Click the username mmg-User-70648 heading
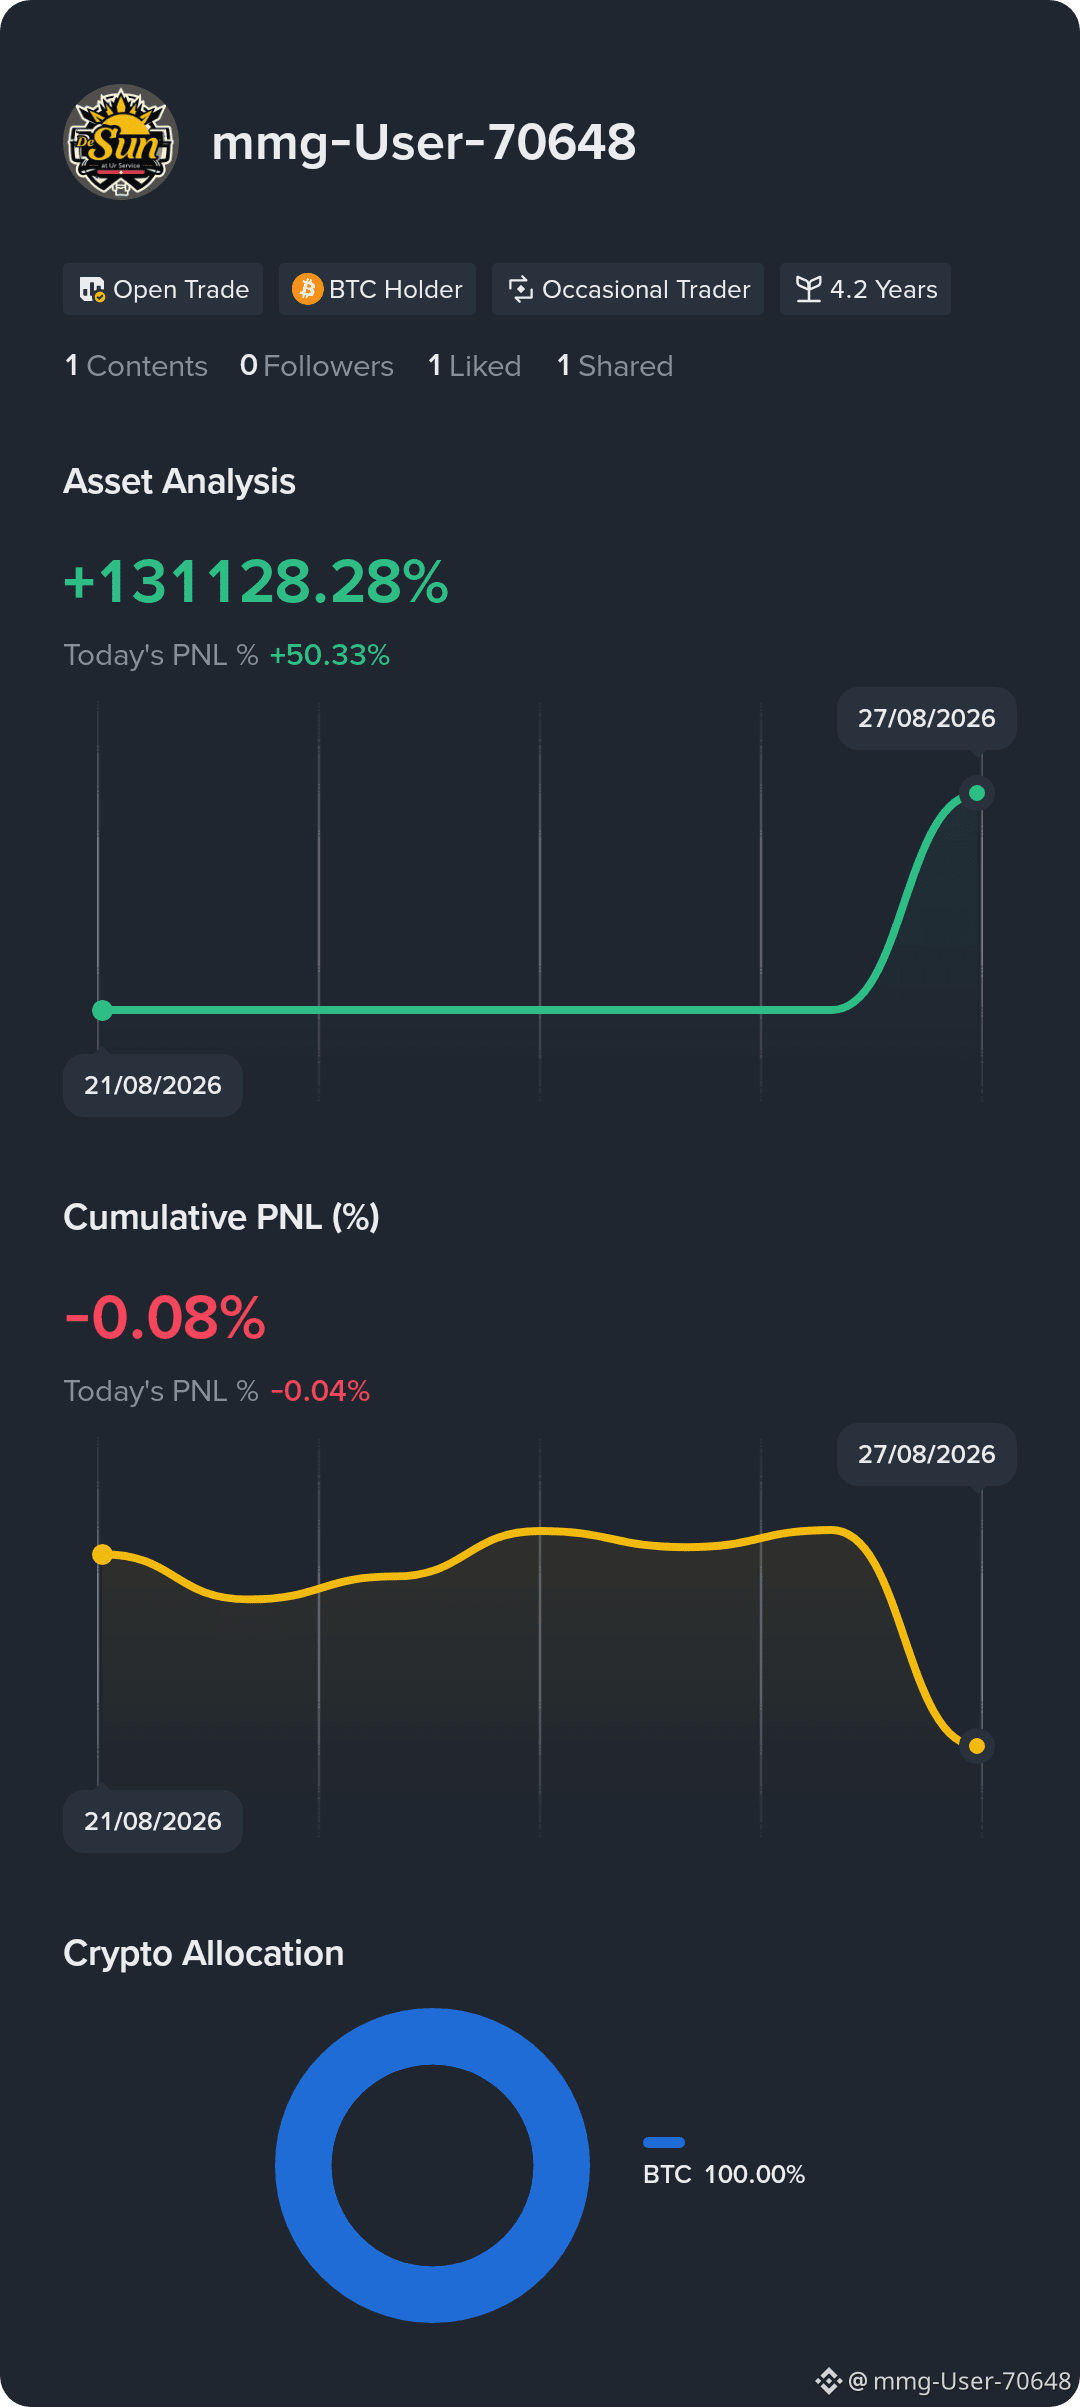 (424, 142)
